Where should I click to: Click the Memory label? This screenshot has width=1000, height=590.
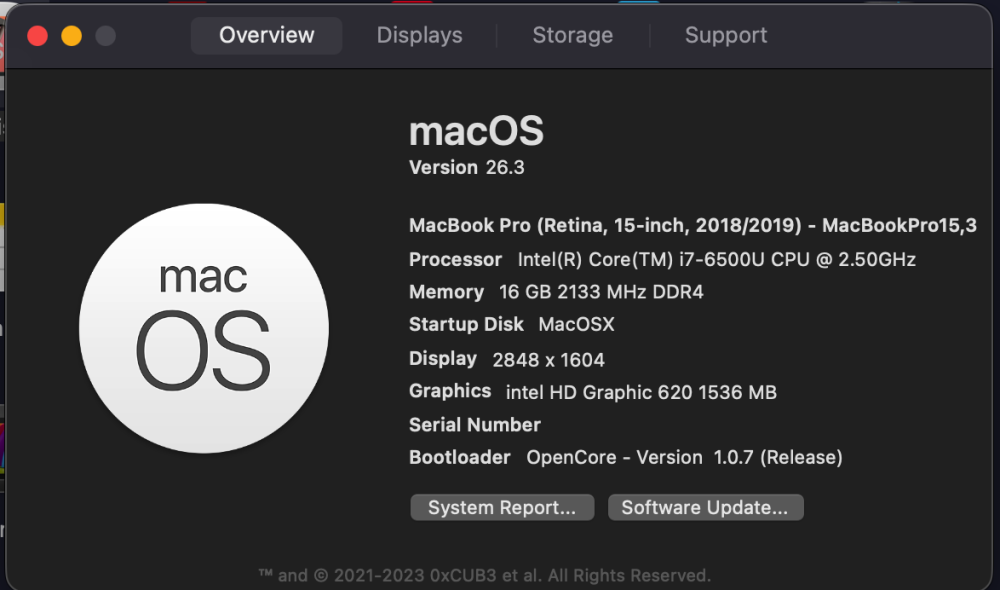tap(446, 292)
